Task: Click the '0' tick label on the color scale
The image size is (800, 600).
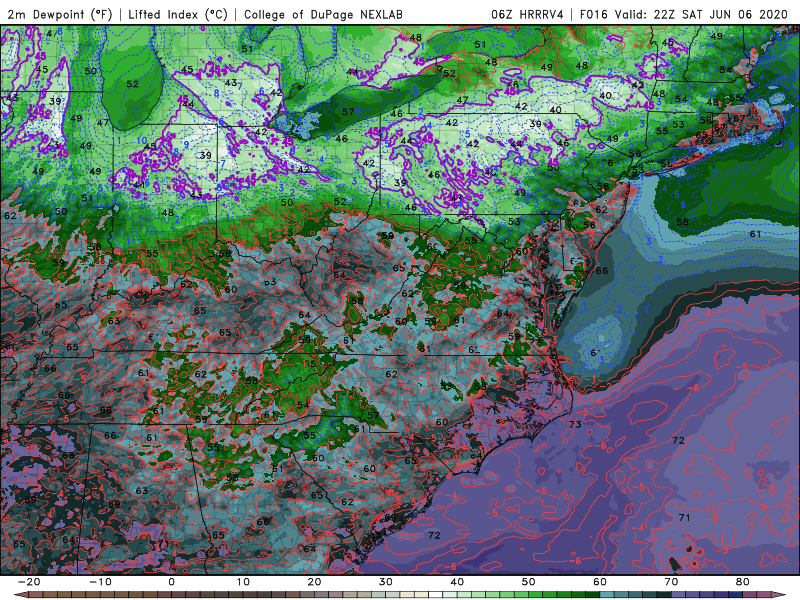Action: [171, 582]
